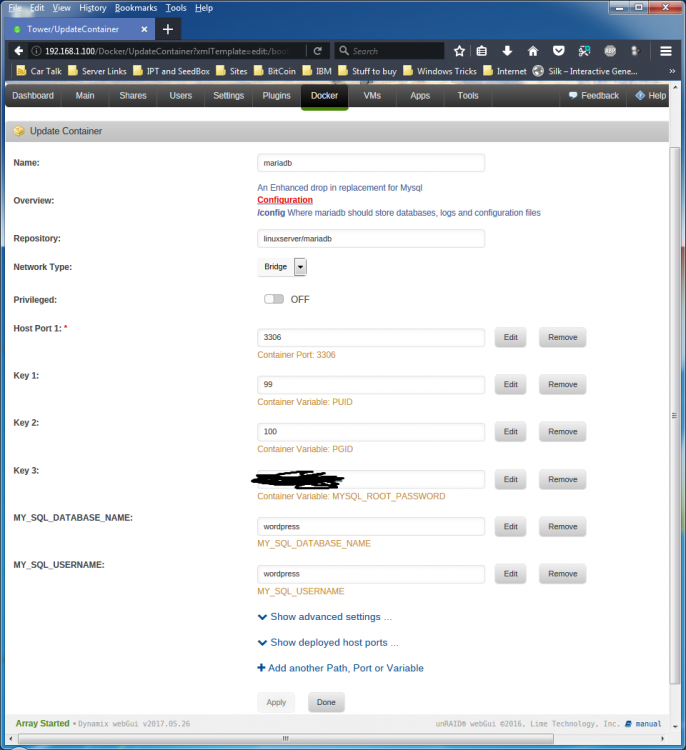Add another Path, Port or Variable
This screenshot has height=750, width=686.
(341, 668)
